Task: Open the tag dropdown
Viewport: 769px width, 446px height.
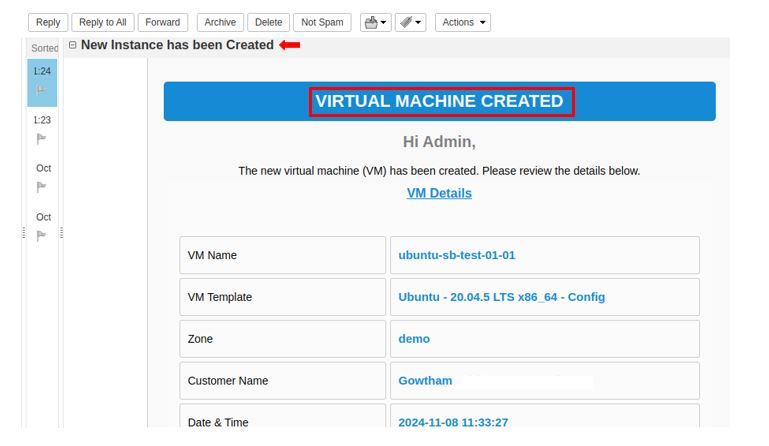Action: click(x=410, y=22)
